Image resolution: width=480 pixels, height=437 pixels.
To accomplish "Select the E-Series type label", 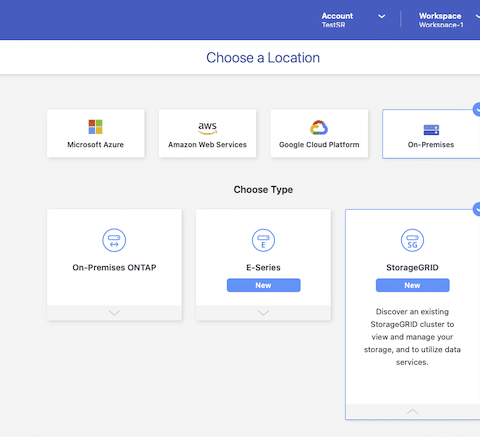I will pyautogui.click(x=263, y=268).
